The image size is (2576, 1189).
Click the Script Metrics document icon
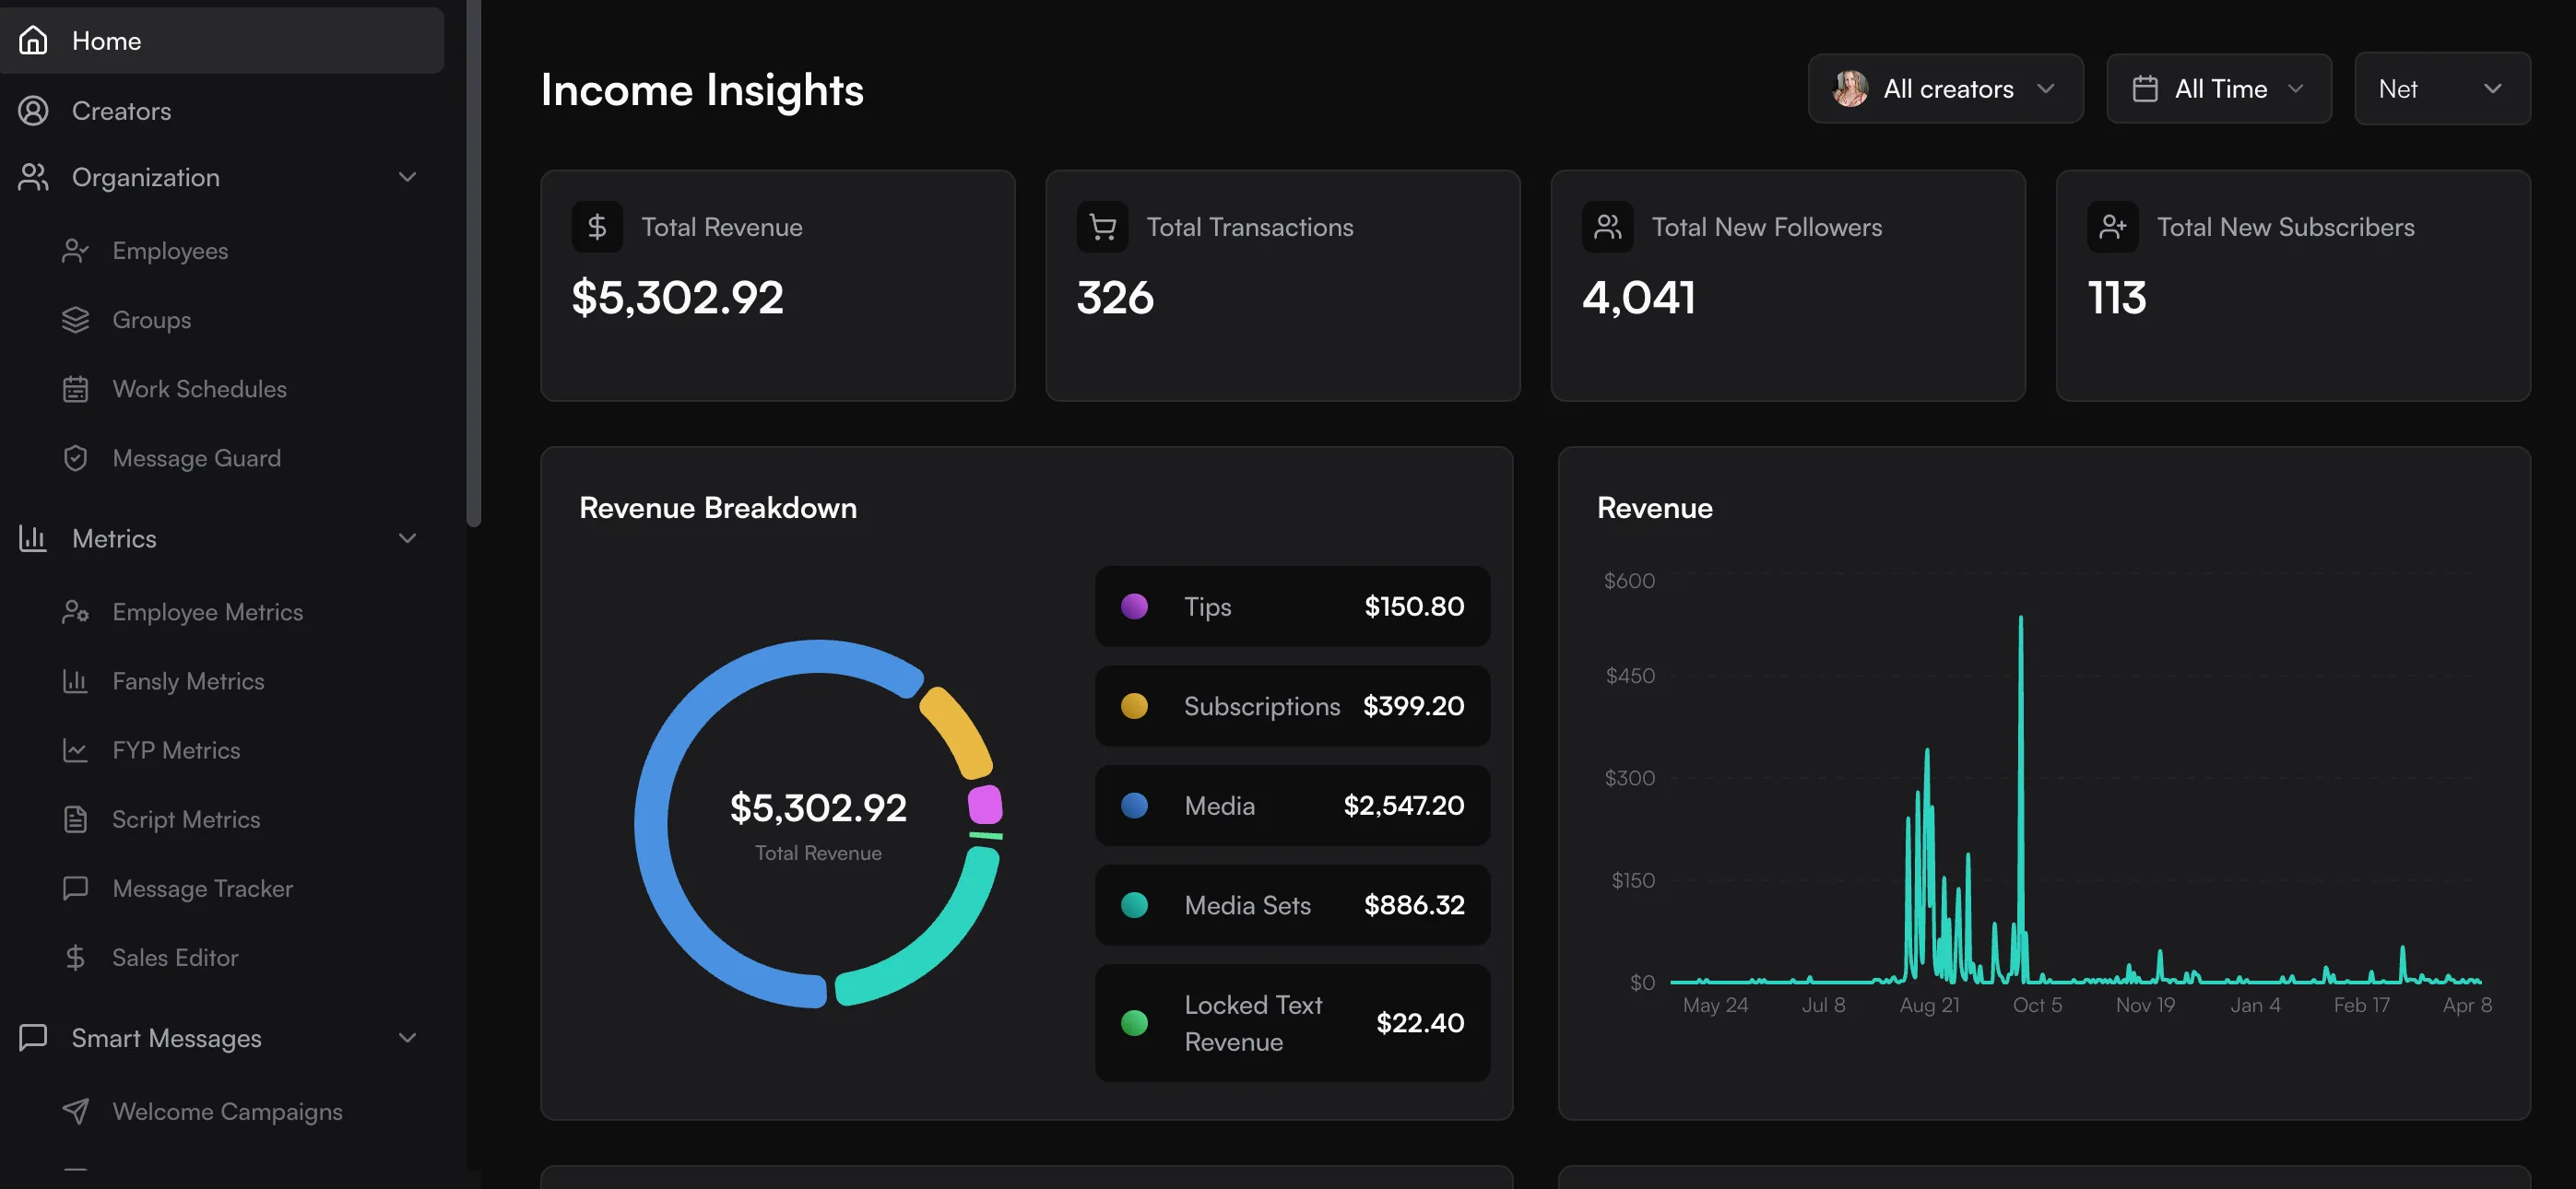click(76, 818)
